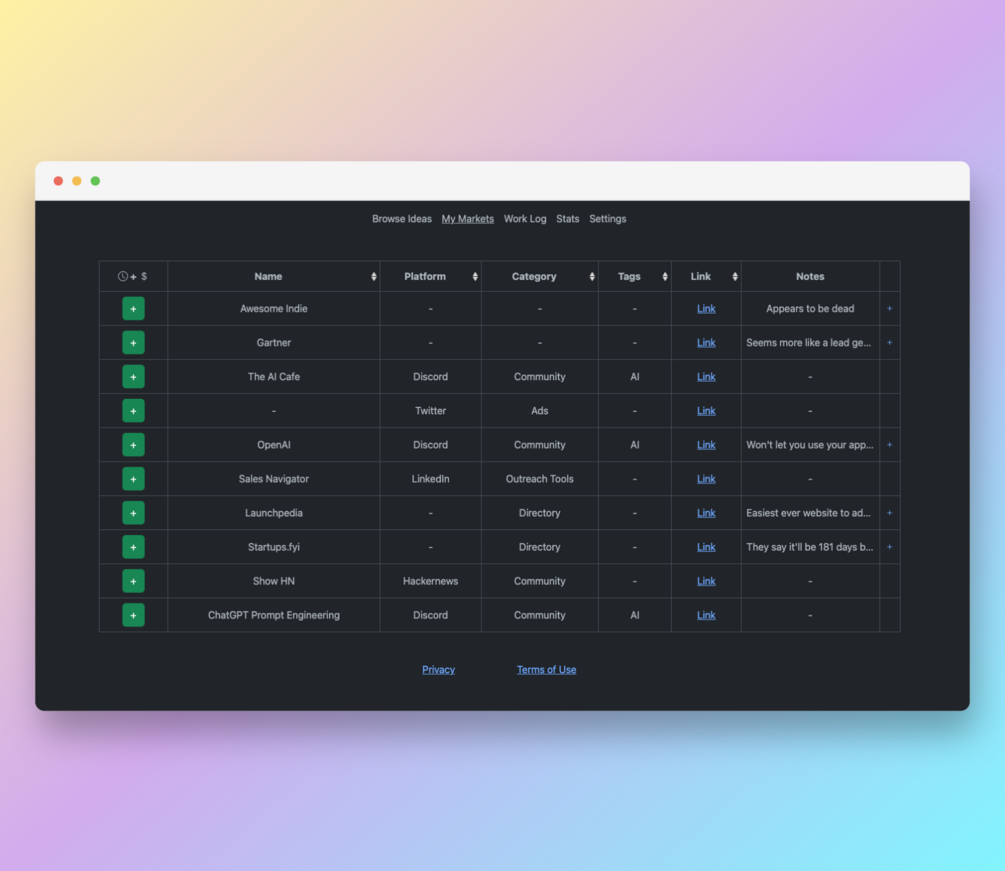Open the Link for ChatGPT Prompt Engineering
The height and width of the screenshot is (871, 1005).
pos(706,615)
